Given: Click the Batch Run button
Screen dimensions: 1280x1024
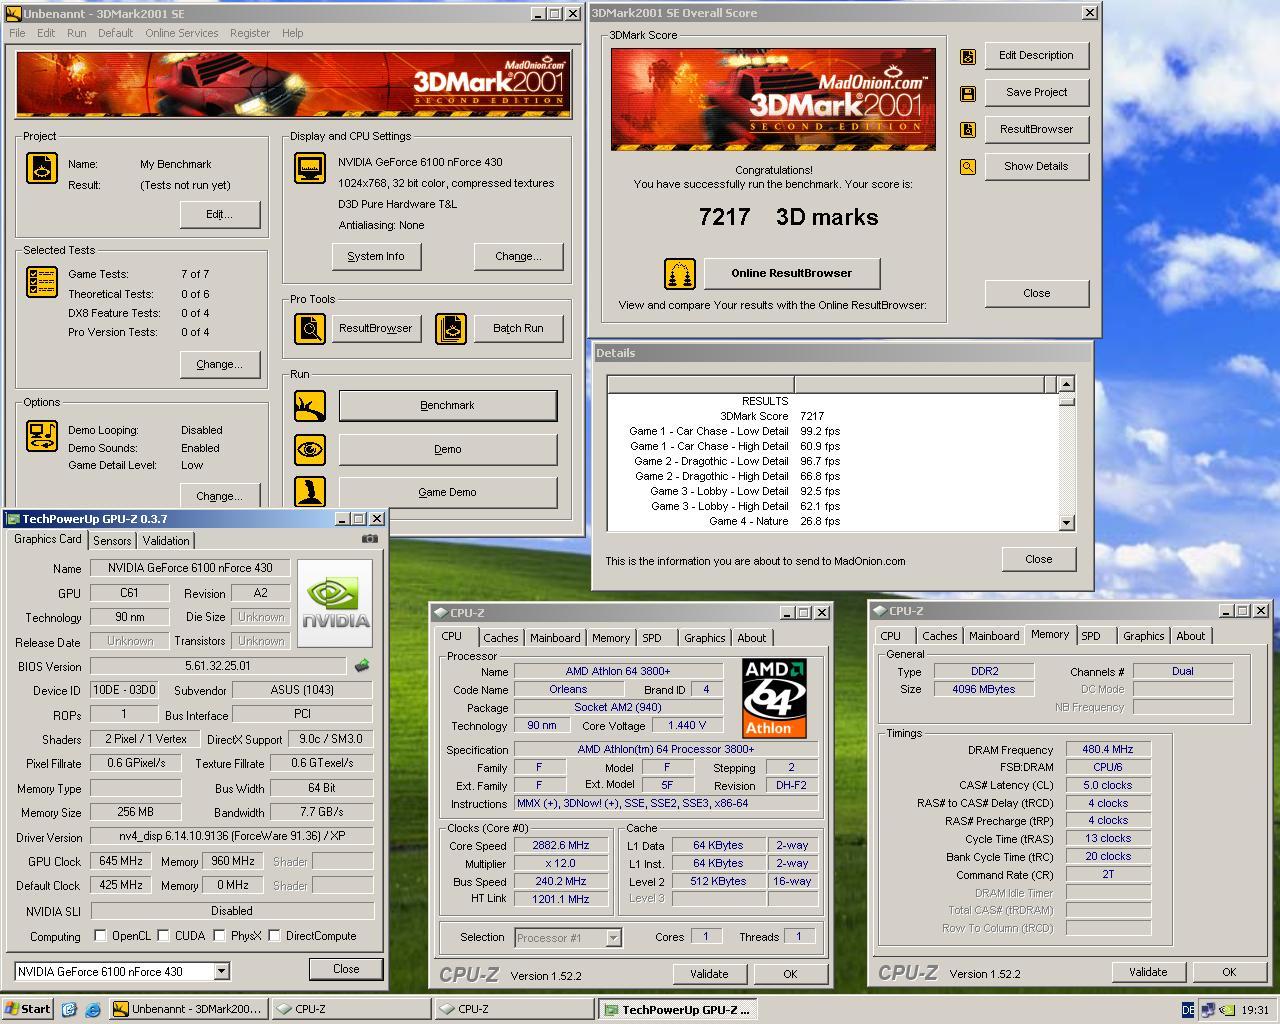Looking at the screenshot, I should tap(518, 328).
